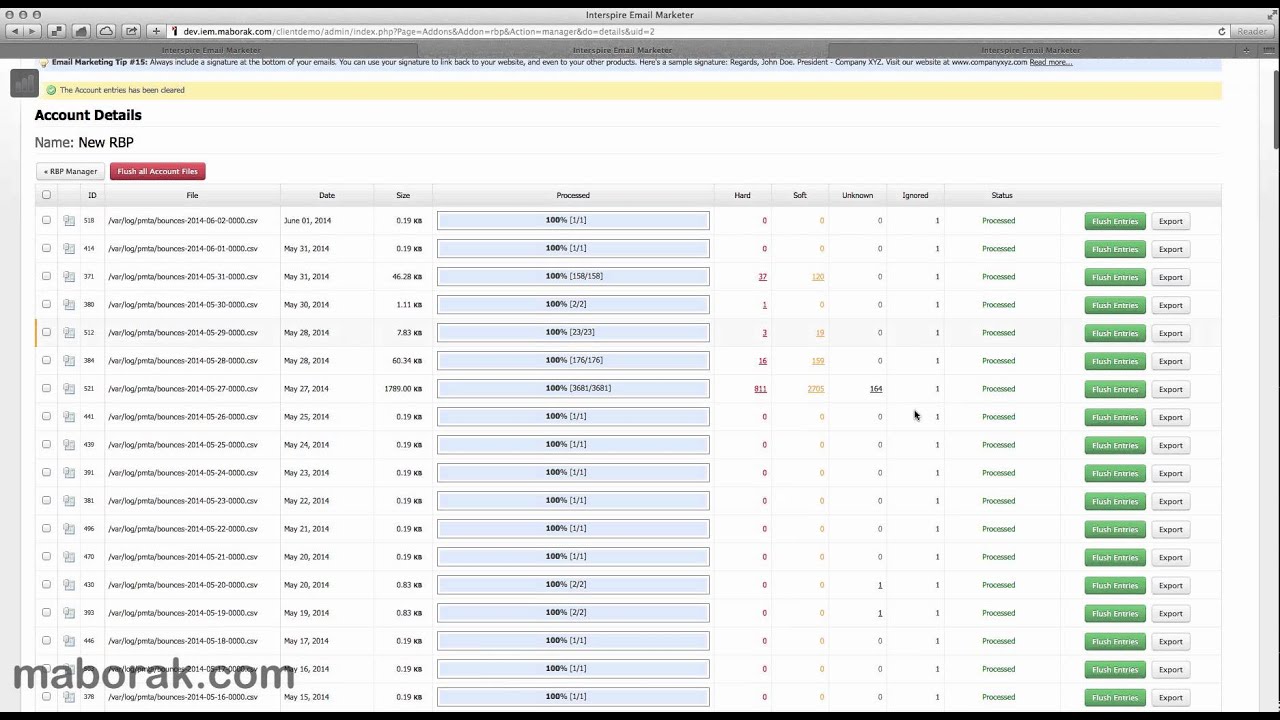Image resolution: width=1280 pixels, height=720 pixels.
Task: Open the file icon for row ID 512
Action: click(69, 333)
